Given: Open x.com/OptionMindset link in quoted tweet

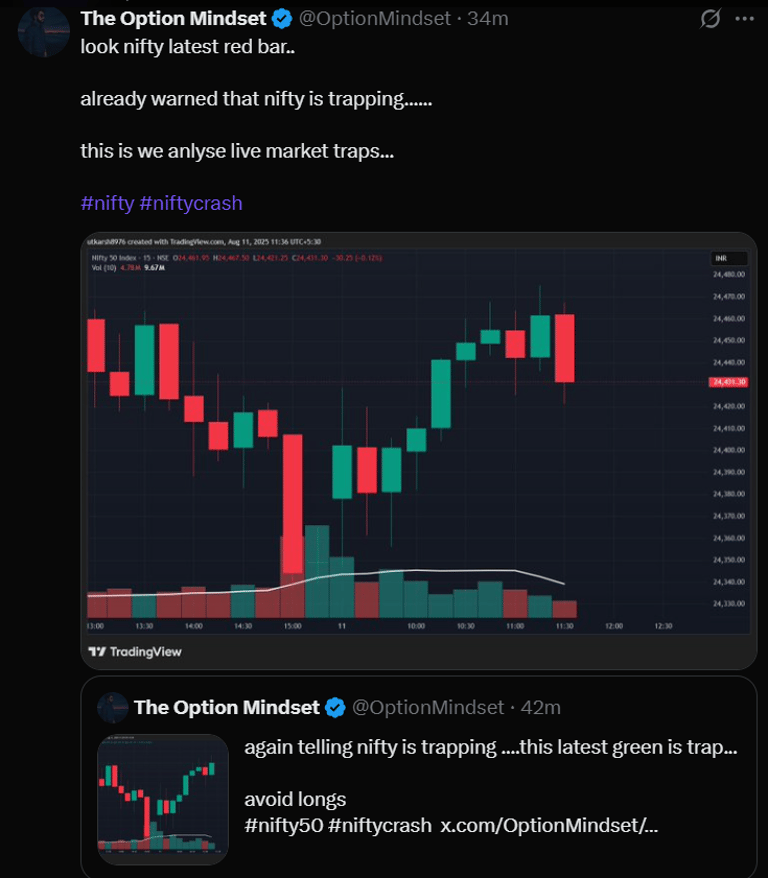Looking at the screenshot, I should 549,825.
